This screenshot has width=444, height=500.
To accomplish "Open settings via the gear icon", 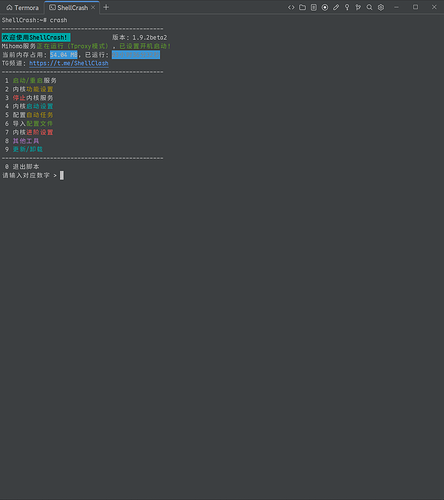I will (381, 7).
